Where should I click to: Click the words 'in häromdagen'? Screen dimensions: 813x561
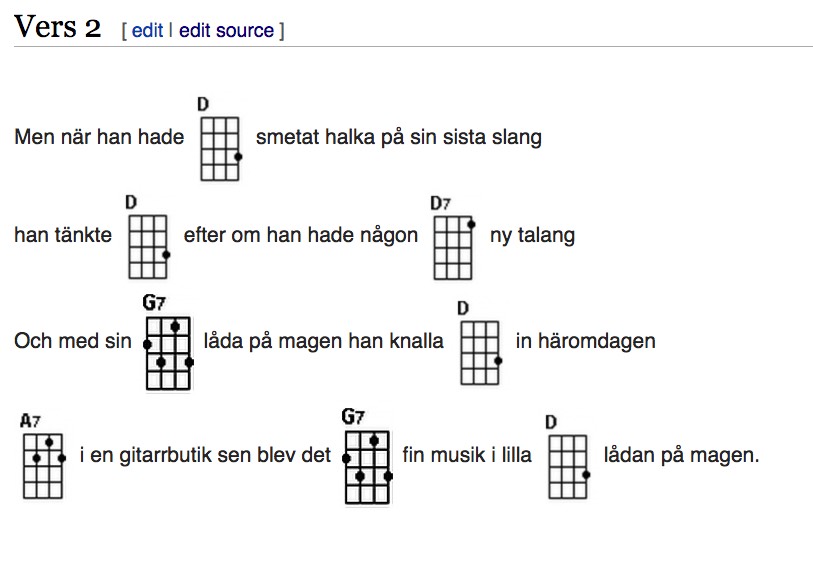click(586, 341)
